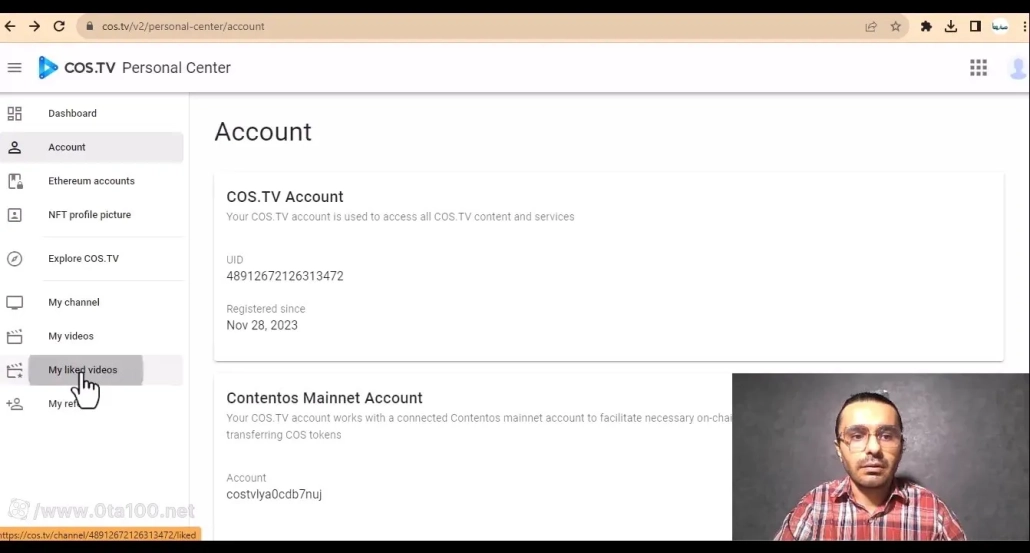This screenshot has width=1030, height=553.
Task: Select My liked videos in sidebar
Action: pos(84,370)
